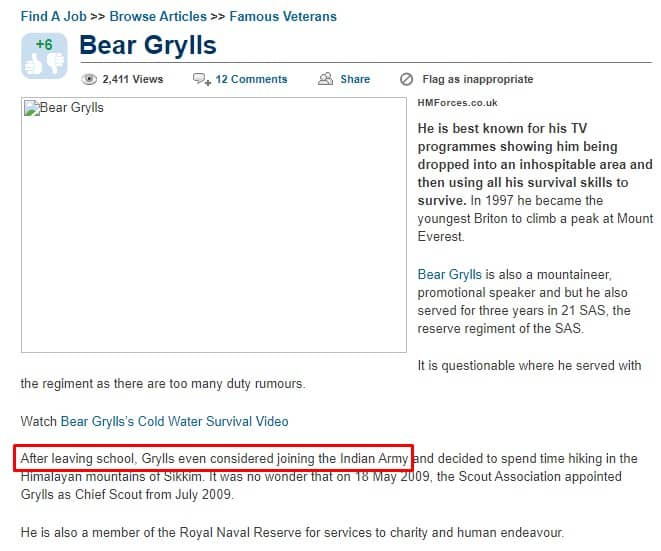
Task: Click the thumbs down icon
Action: tap(55, 64)
